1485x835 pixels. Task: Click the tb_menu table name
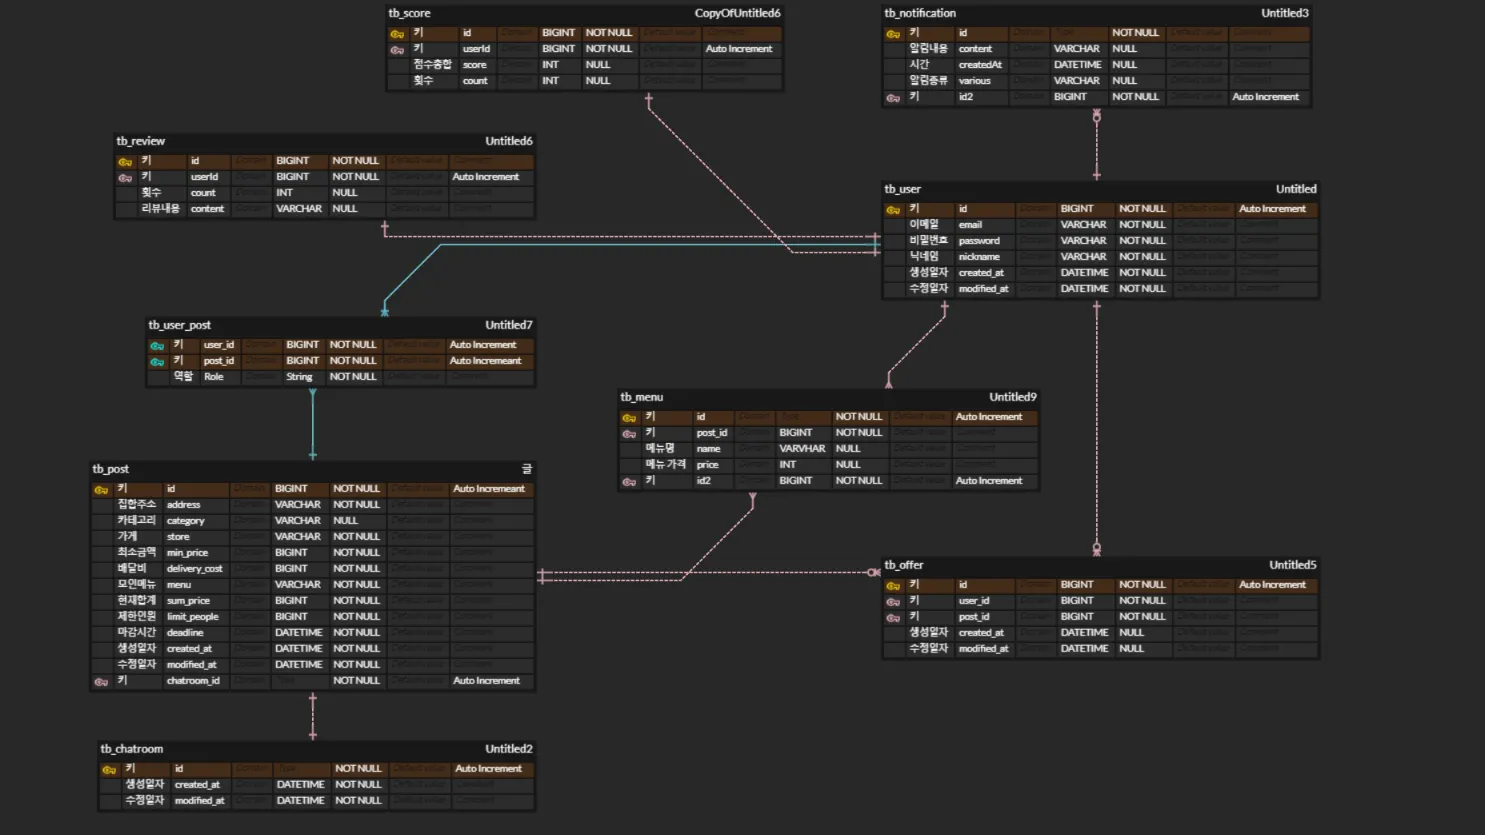(x=641, y=397)
